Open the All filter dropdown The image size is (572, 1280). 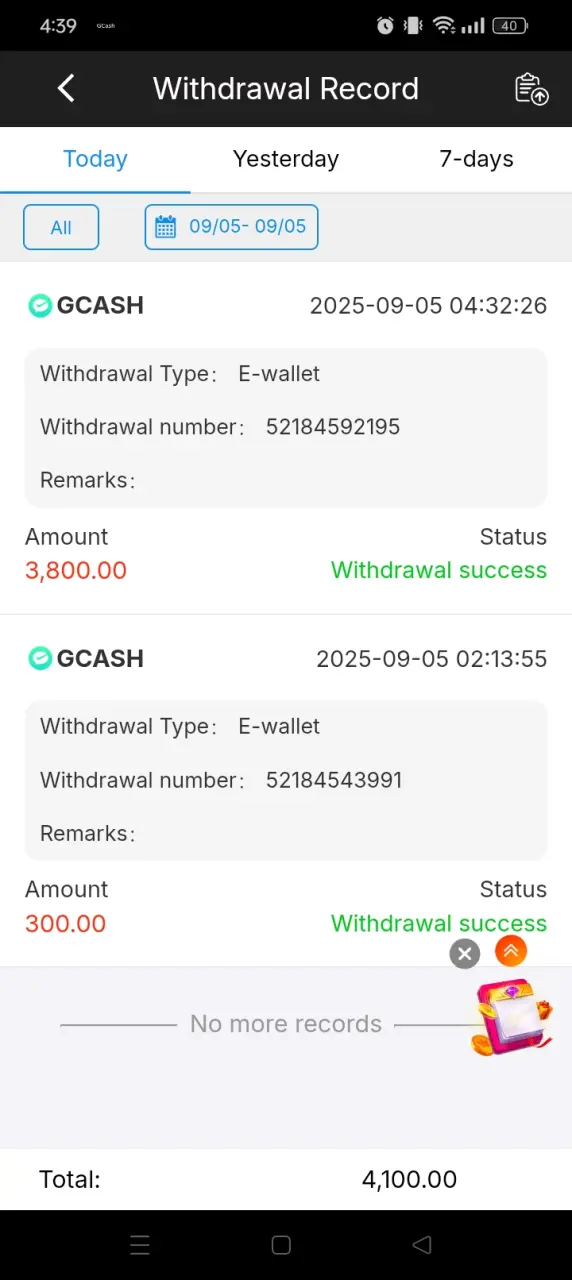61,227
